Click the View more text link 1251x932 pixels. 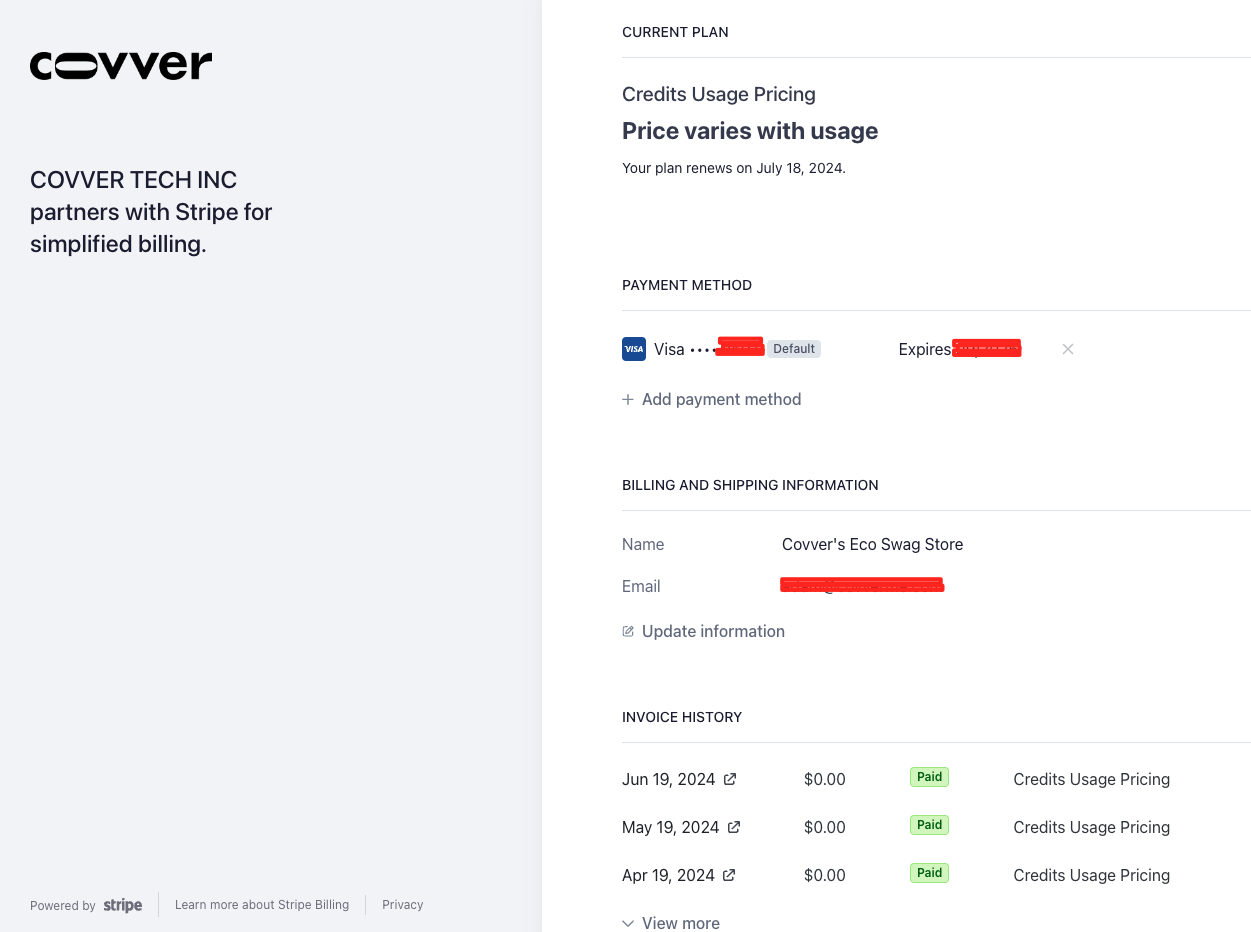[681, 923]
